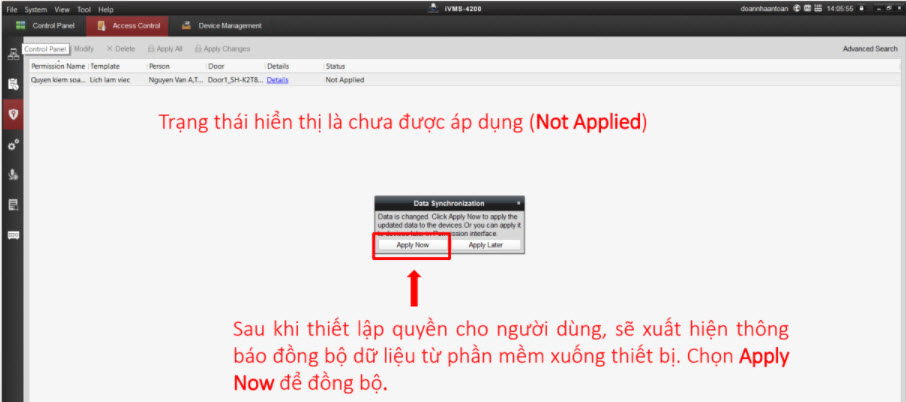Image resolution: width=906 pixels, height=402 pixels.
Task: Select the red shield Permission icon
Action: [14, 114]
